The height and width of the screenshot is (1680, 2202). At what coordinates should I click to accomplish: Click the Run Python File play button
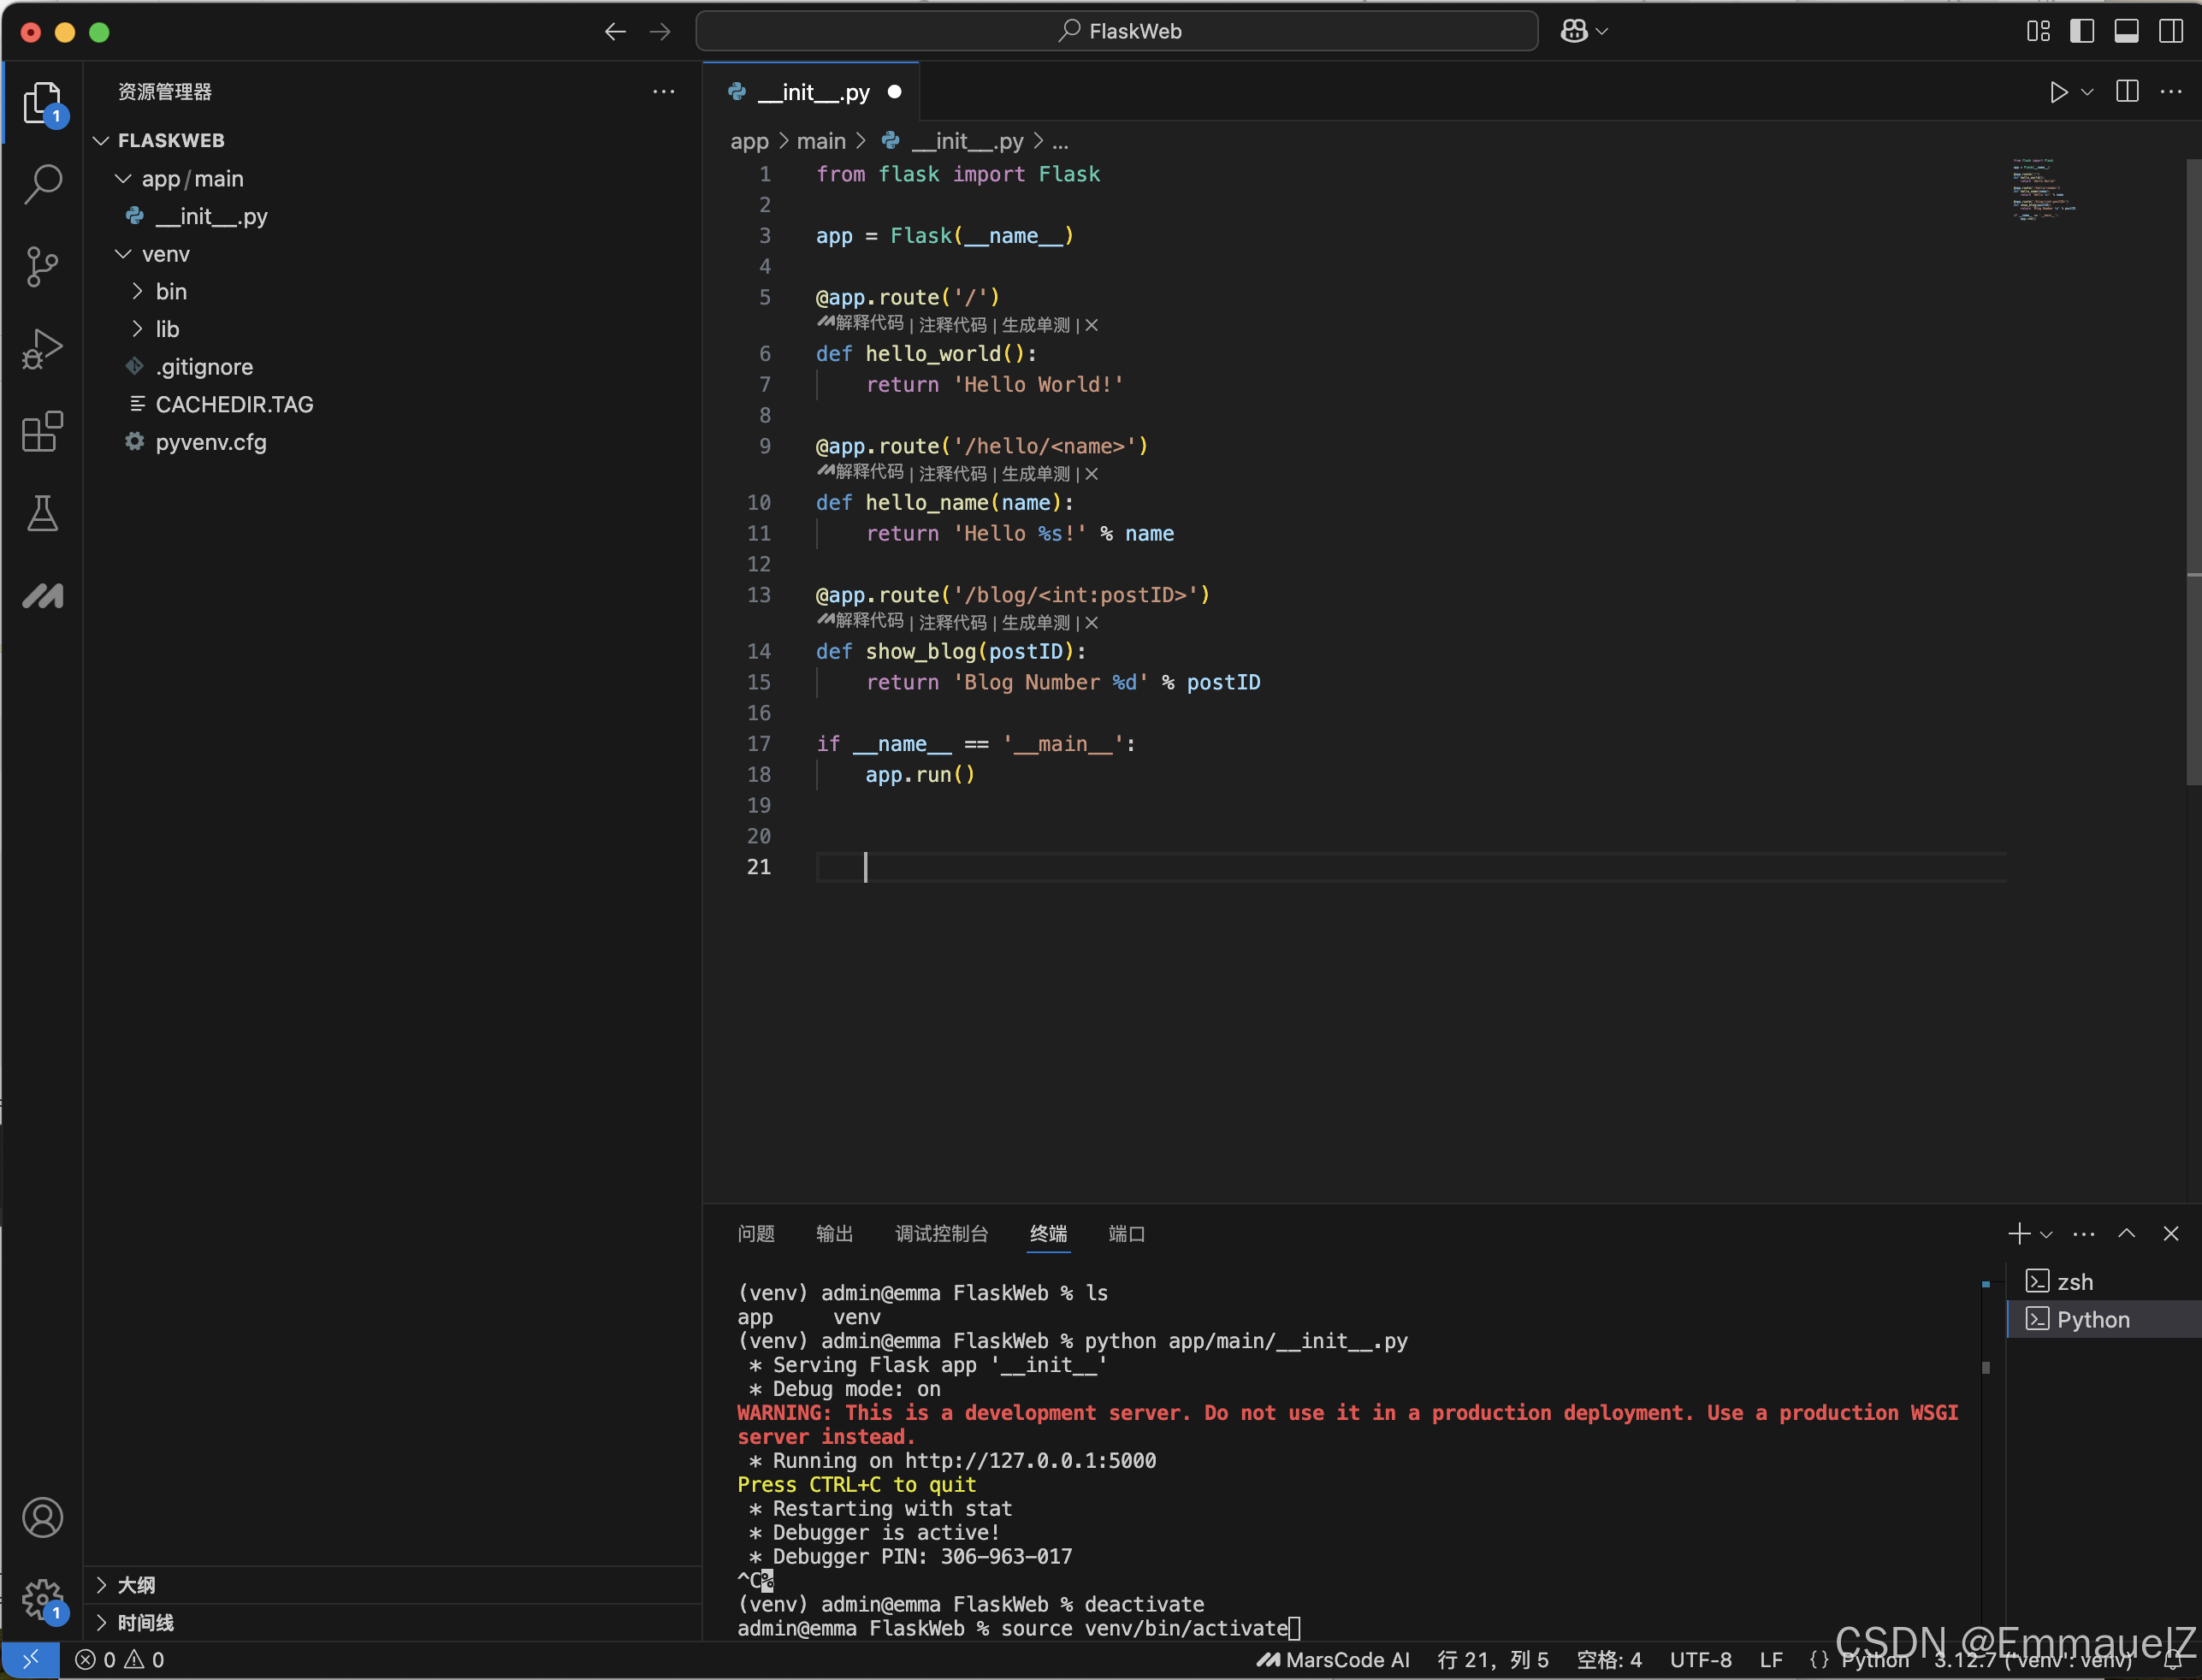(x=2058, y=92)
